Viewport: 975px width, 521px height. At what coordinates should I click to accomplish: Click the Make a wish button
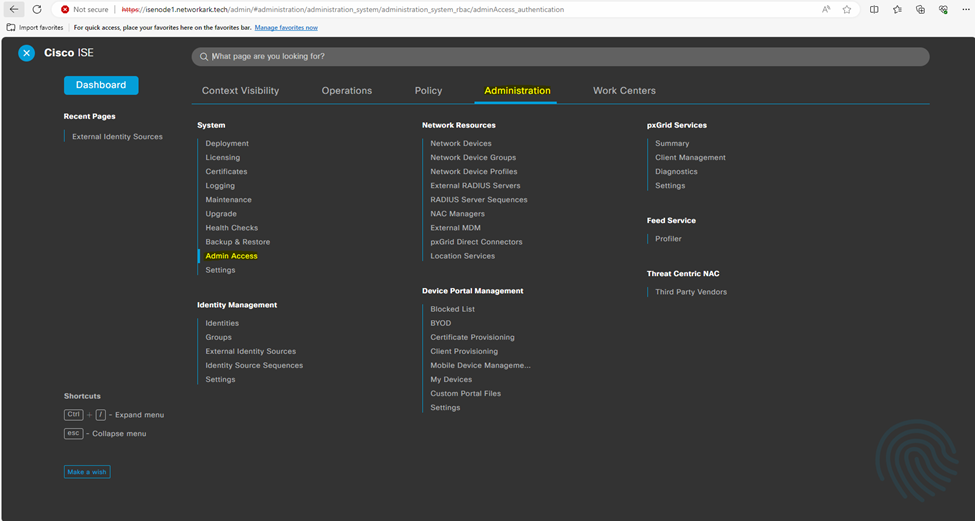tap(87, 472)
